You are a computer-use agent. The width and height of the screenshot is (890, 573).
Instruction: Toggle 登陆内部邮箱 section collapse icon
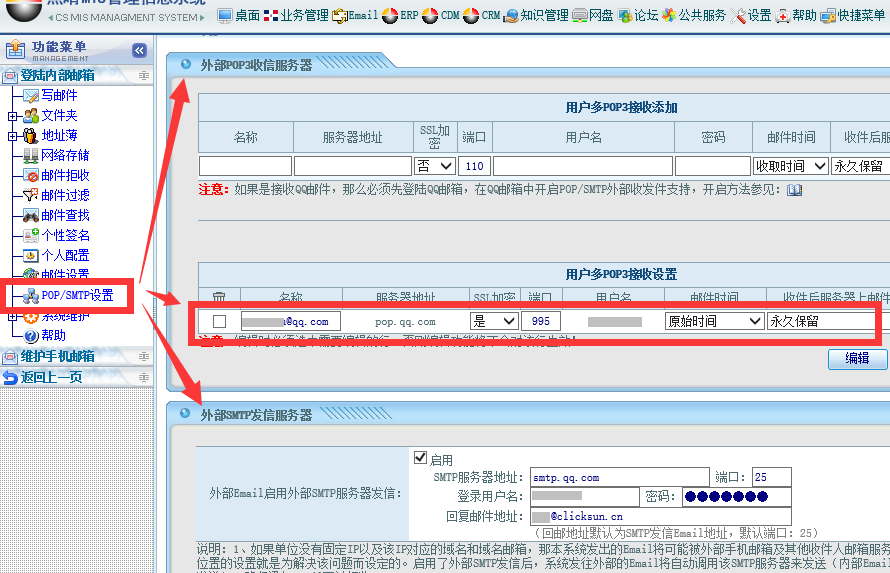[x=144, y=75]
